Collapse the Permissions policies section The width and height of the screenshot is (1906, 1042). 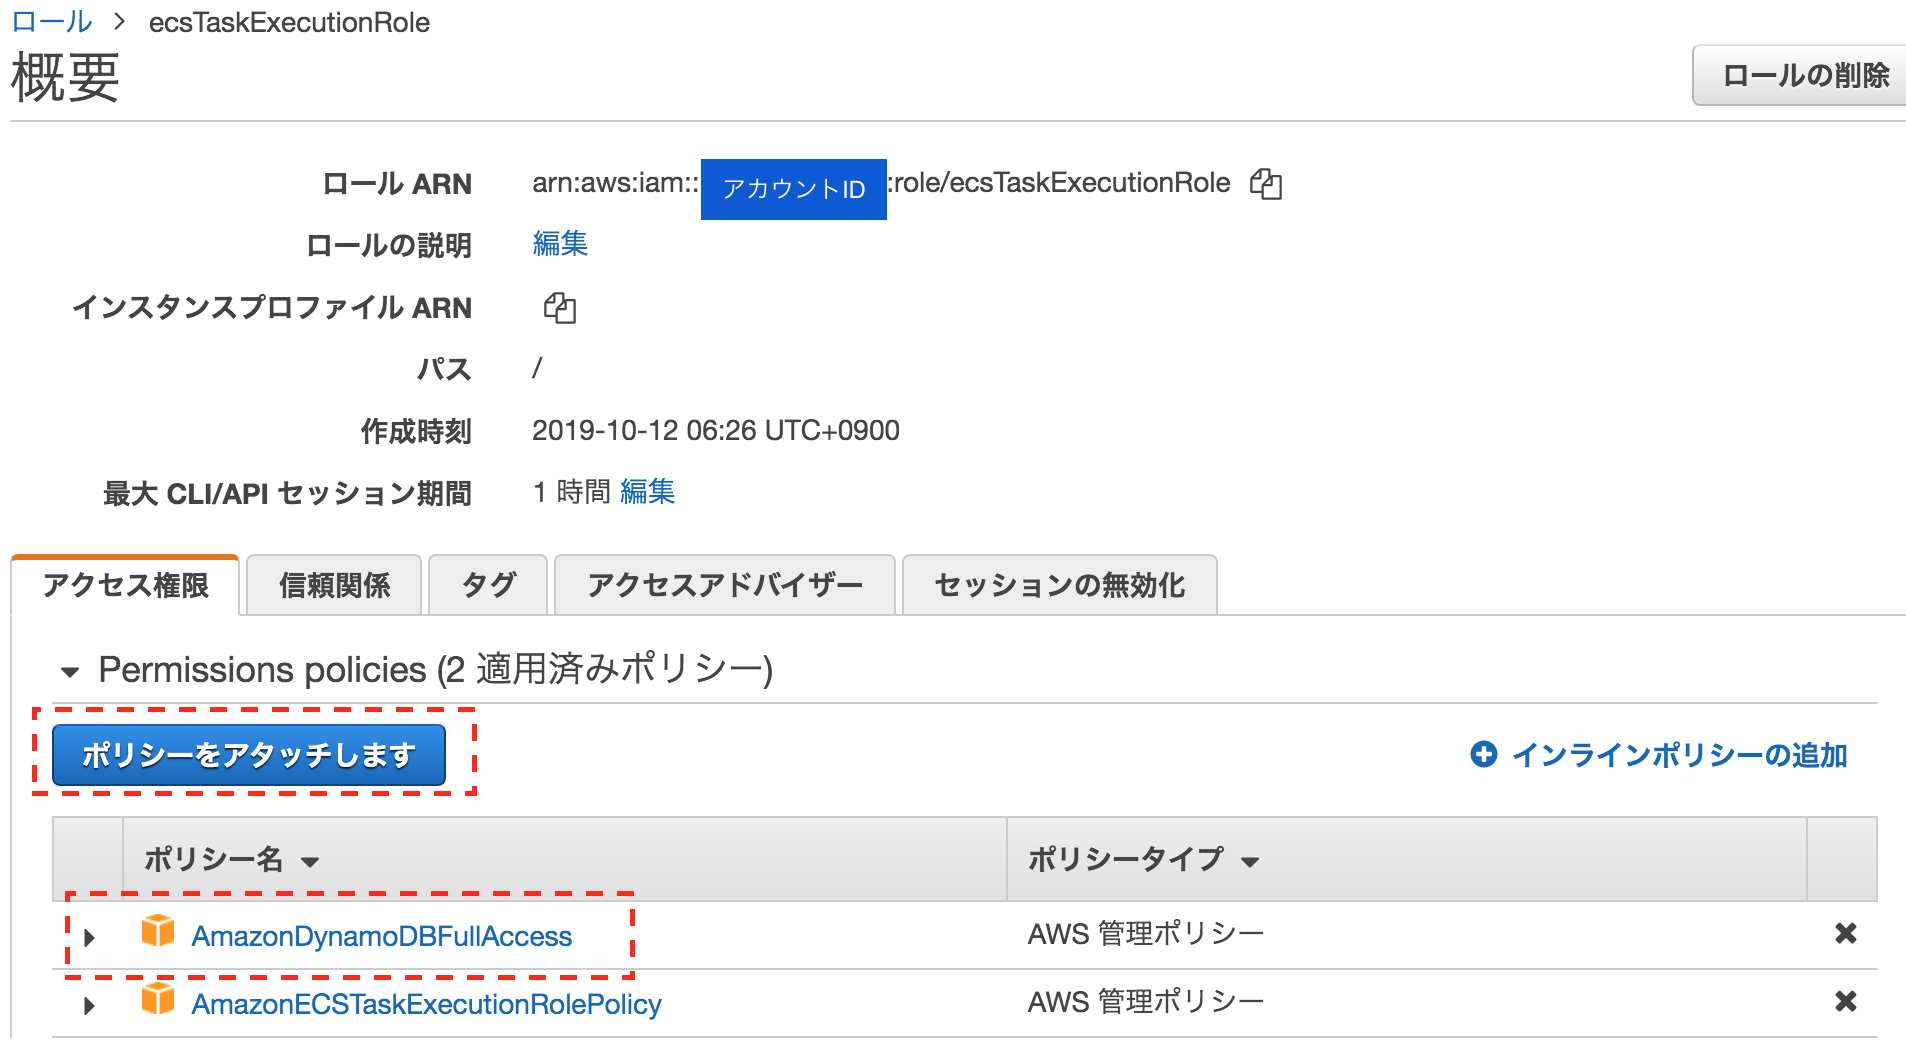pos(69,671)
